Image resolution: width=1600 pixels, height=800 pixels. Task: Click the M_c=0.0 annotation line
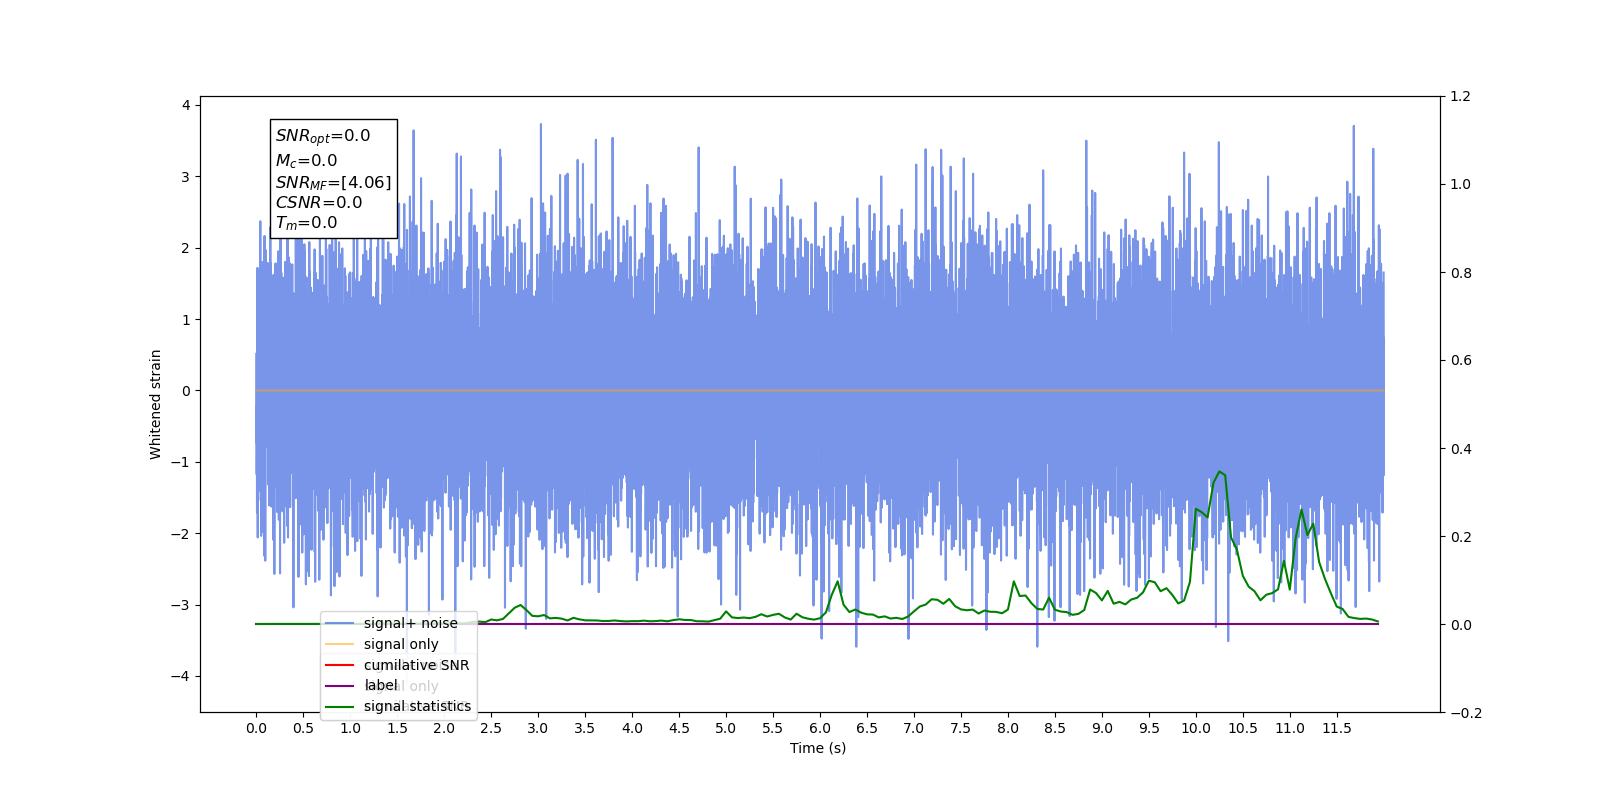coord(306,160)
